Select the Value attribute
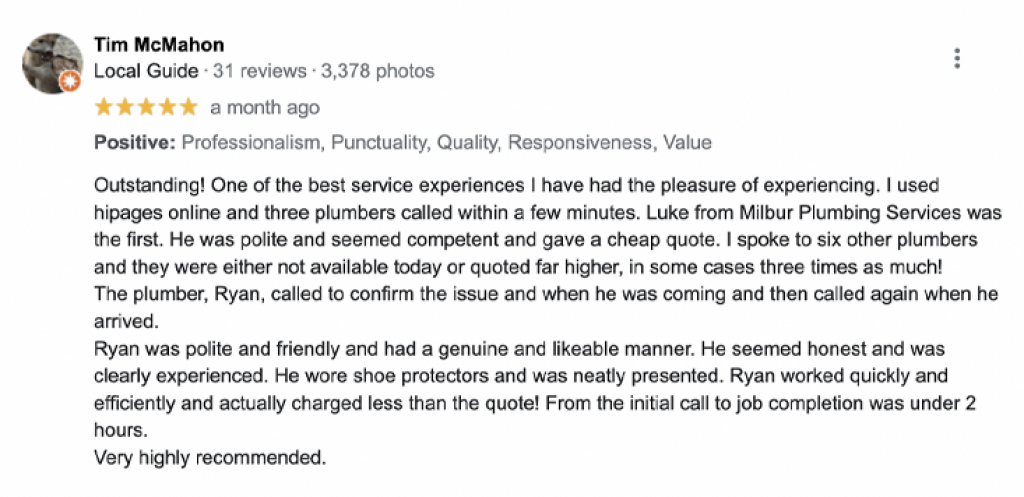Viewport: 1024px width, 497px height. coord(687,142)
